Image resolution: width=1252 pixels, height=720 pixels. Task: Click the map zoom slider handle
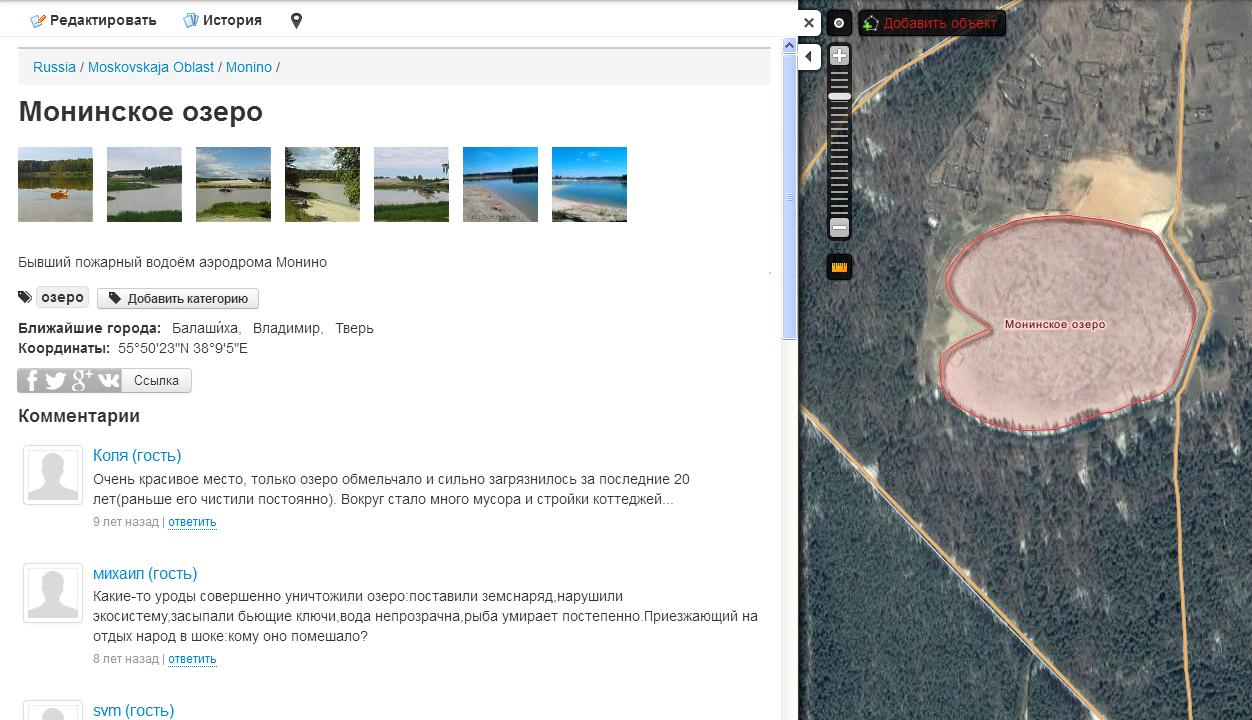(839, 97)
